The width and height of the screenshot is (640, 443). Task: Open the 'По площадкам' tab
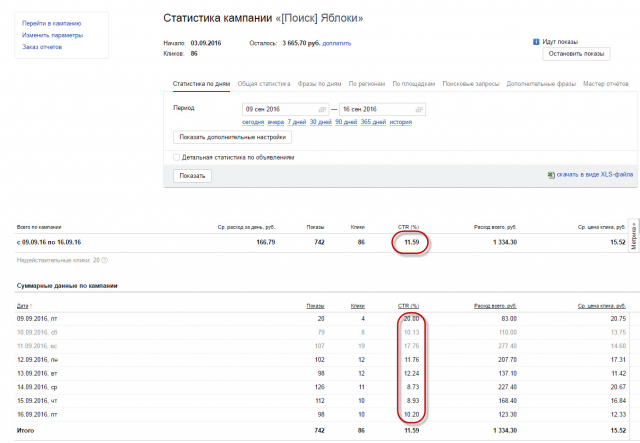point(413,84)
